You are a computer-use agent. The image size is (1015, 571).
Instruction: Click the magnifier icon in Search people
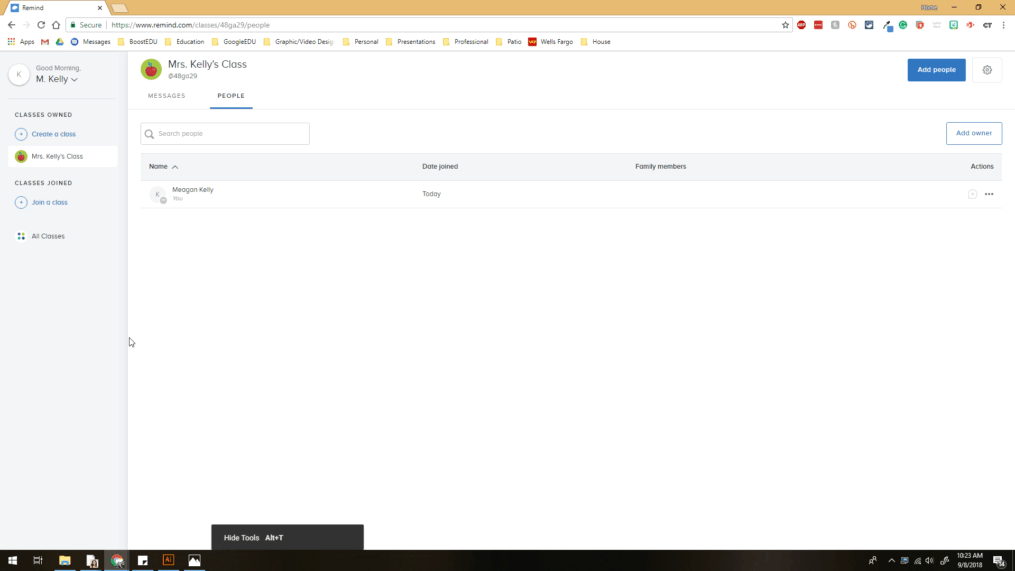click(x=150, y=134)
